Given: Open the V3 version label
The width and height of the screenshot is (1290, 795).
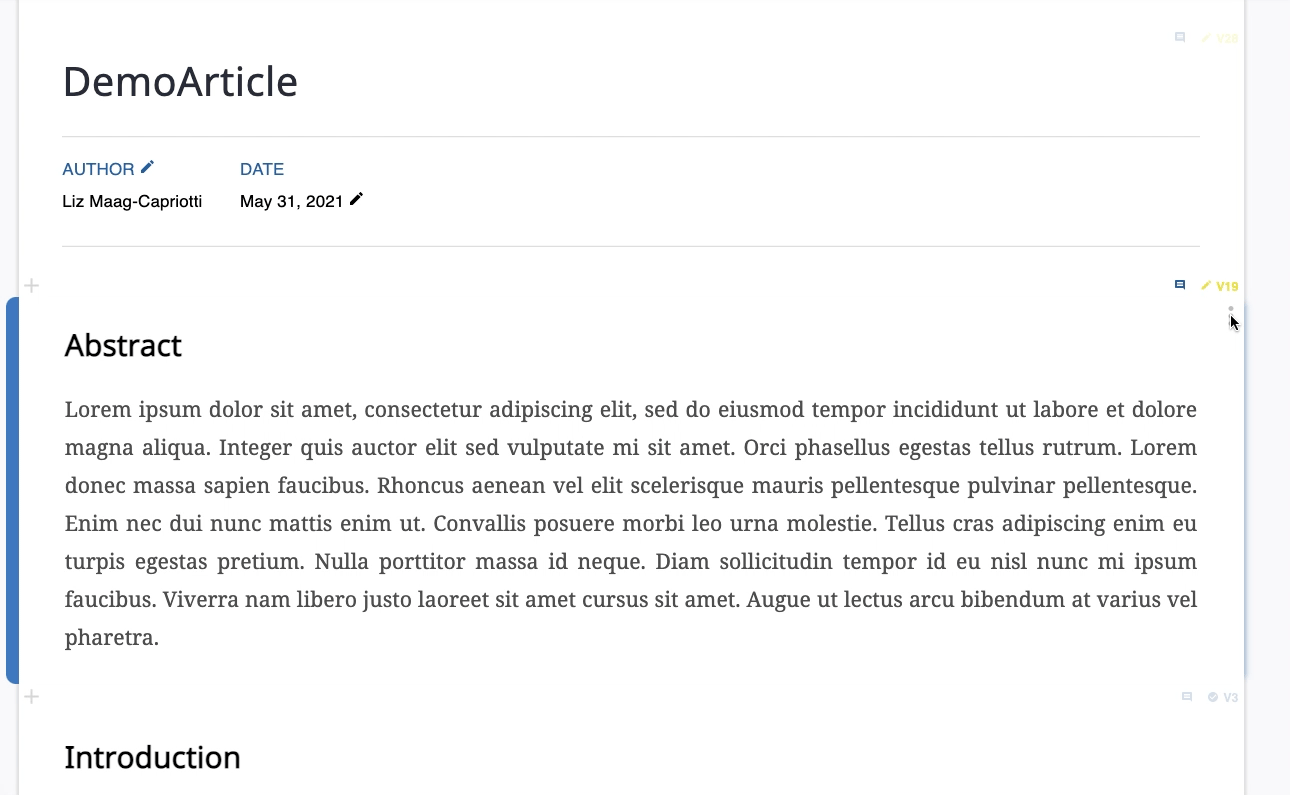Looking at the screenshot, I should 1231,697.
